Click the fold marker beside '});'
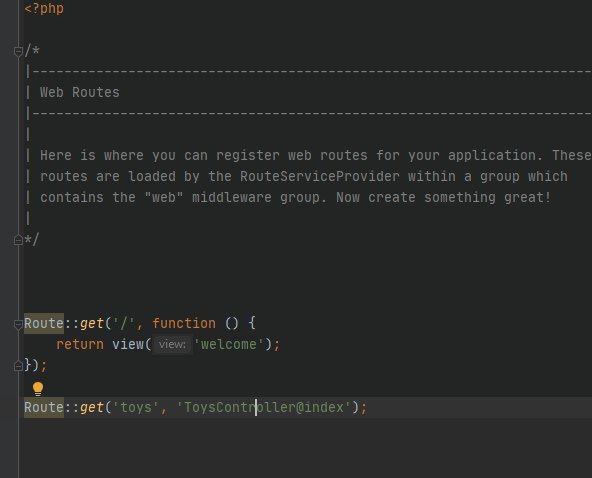The height and width of the screenshot is (478, 592). (18, 366)
